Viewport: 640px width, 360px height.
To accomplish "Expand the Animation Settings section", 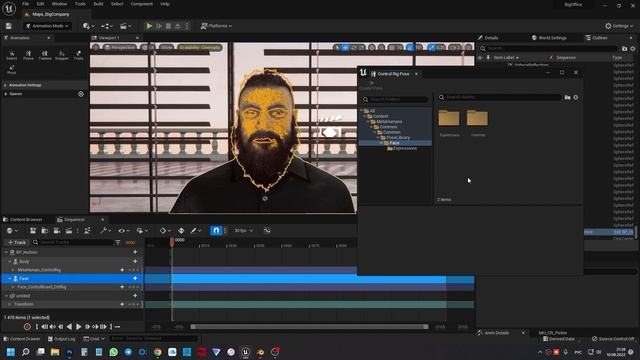I will click(5, 85).
